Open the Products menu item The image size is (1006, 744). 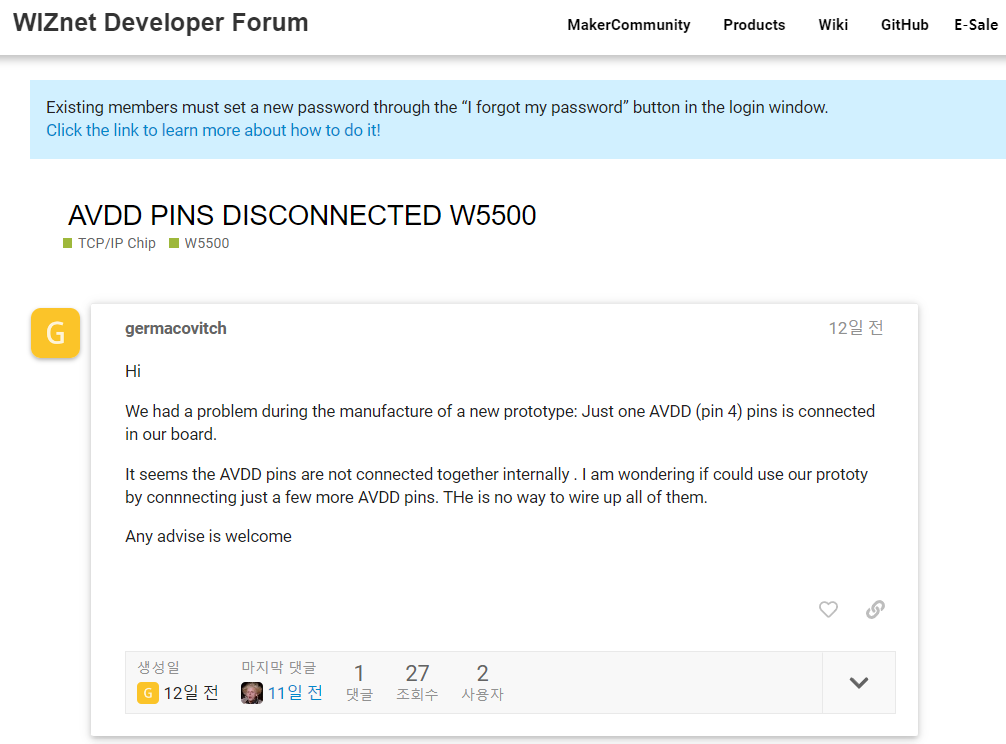click(x=754, y=25)
